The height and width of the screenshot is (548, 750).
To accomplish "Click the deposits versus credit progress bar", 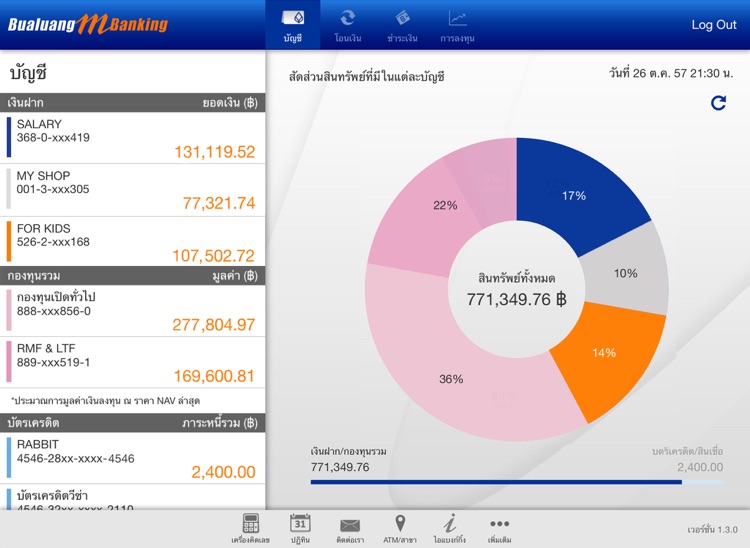I will coord(517,482).
